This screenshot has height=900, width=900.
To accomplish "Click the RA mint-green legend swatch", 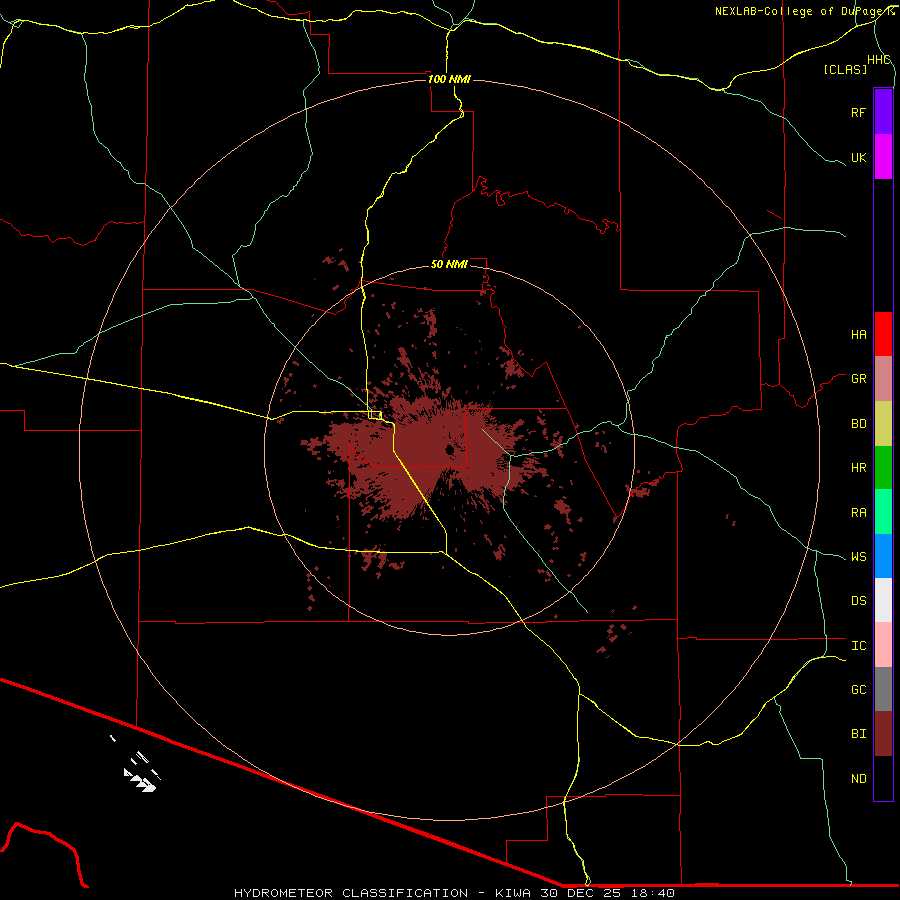I will (883, 512).
